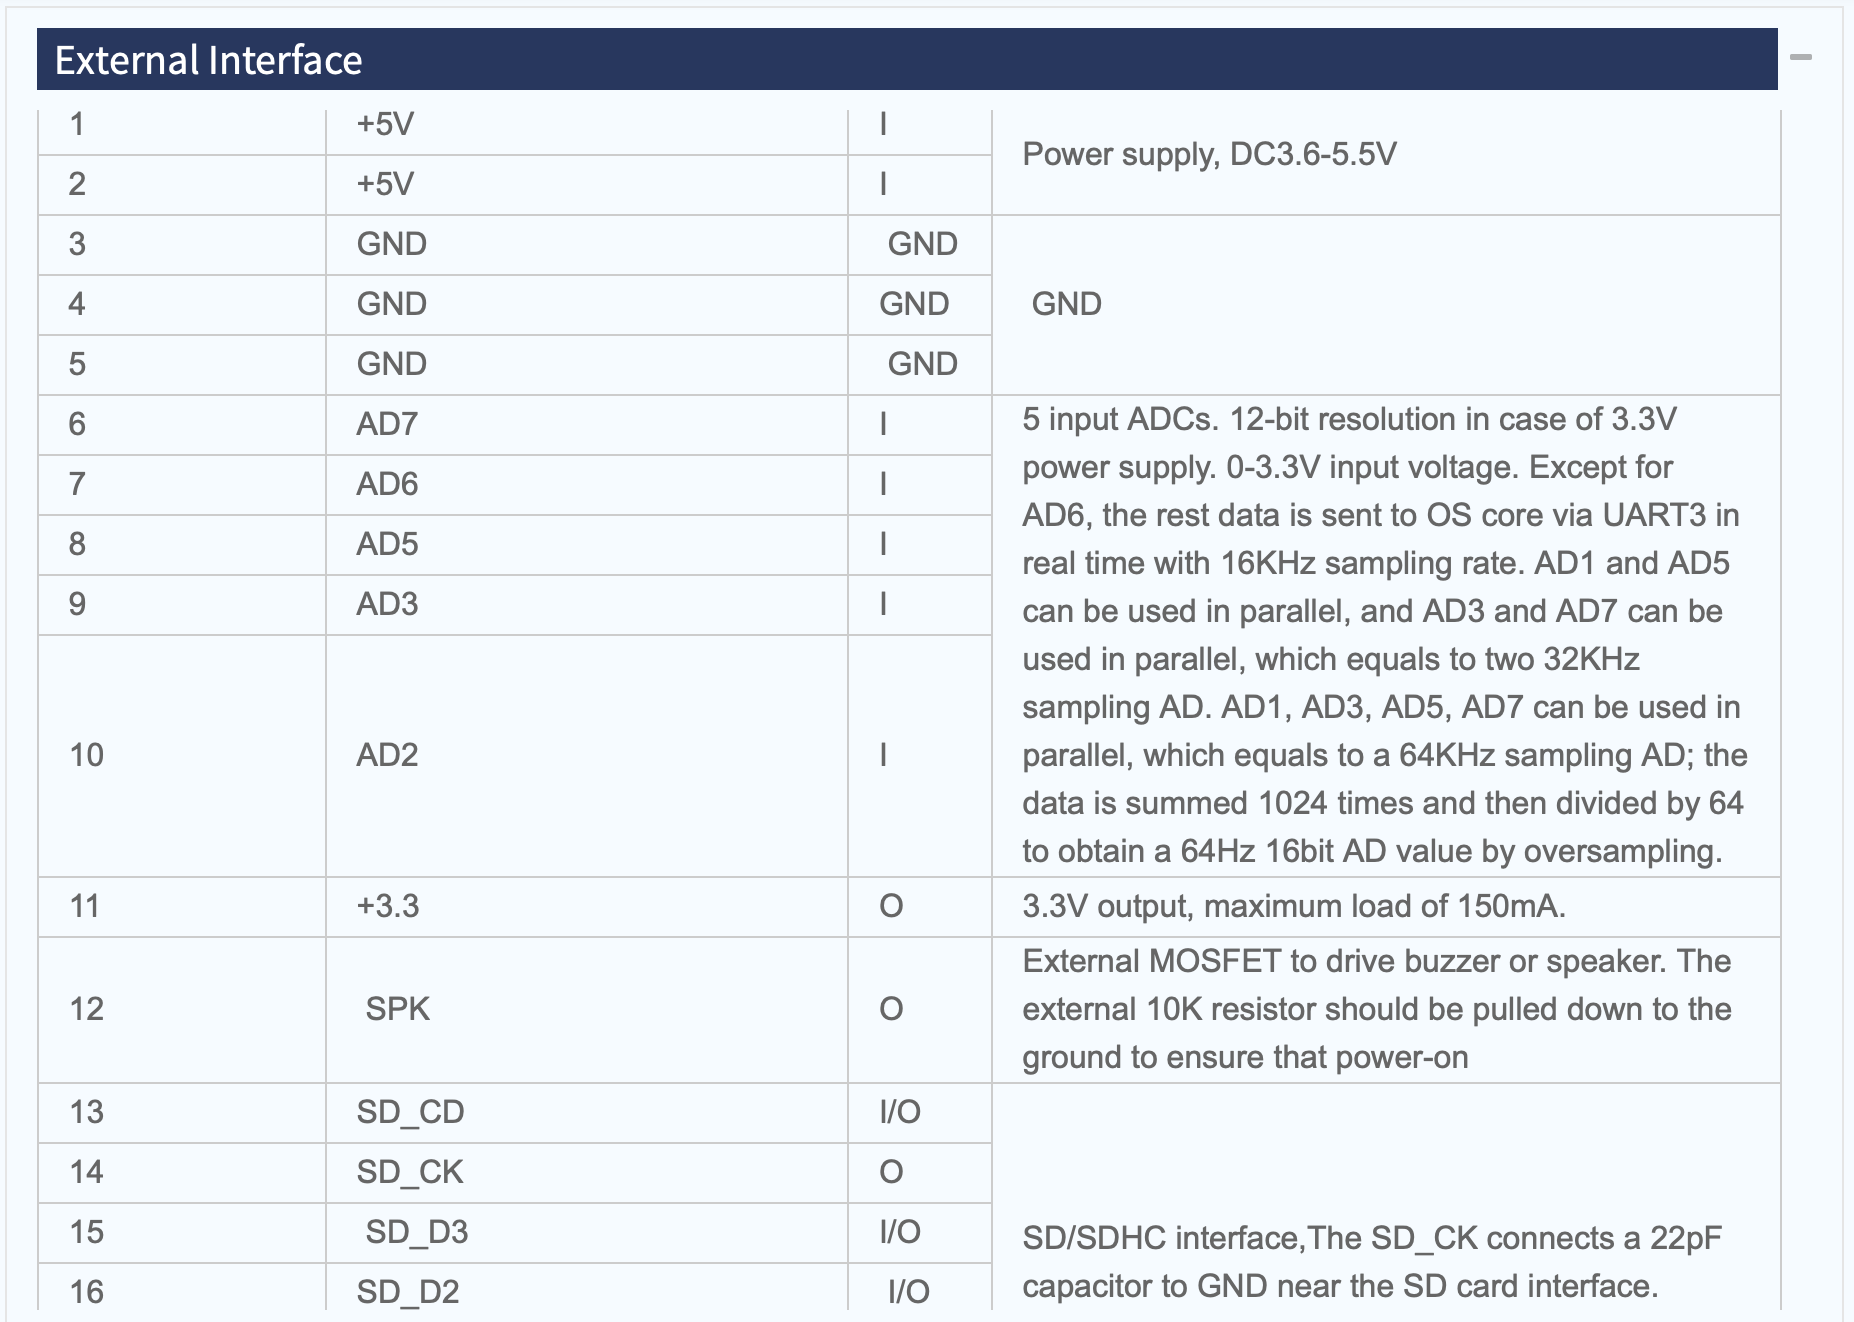Click the GND description cell

(x=1386, y=305)
